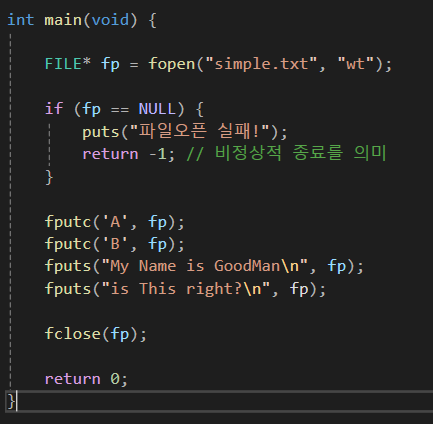Click the closing brace of main on the last line

point(11,401)
